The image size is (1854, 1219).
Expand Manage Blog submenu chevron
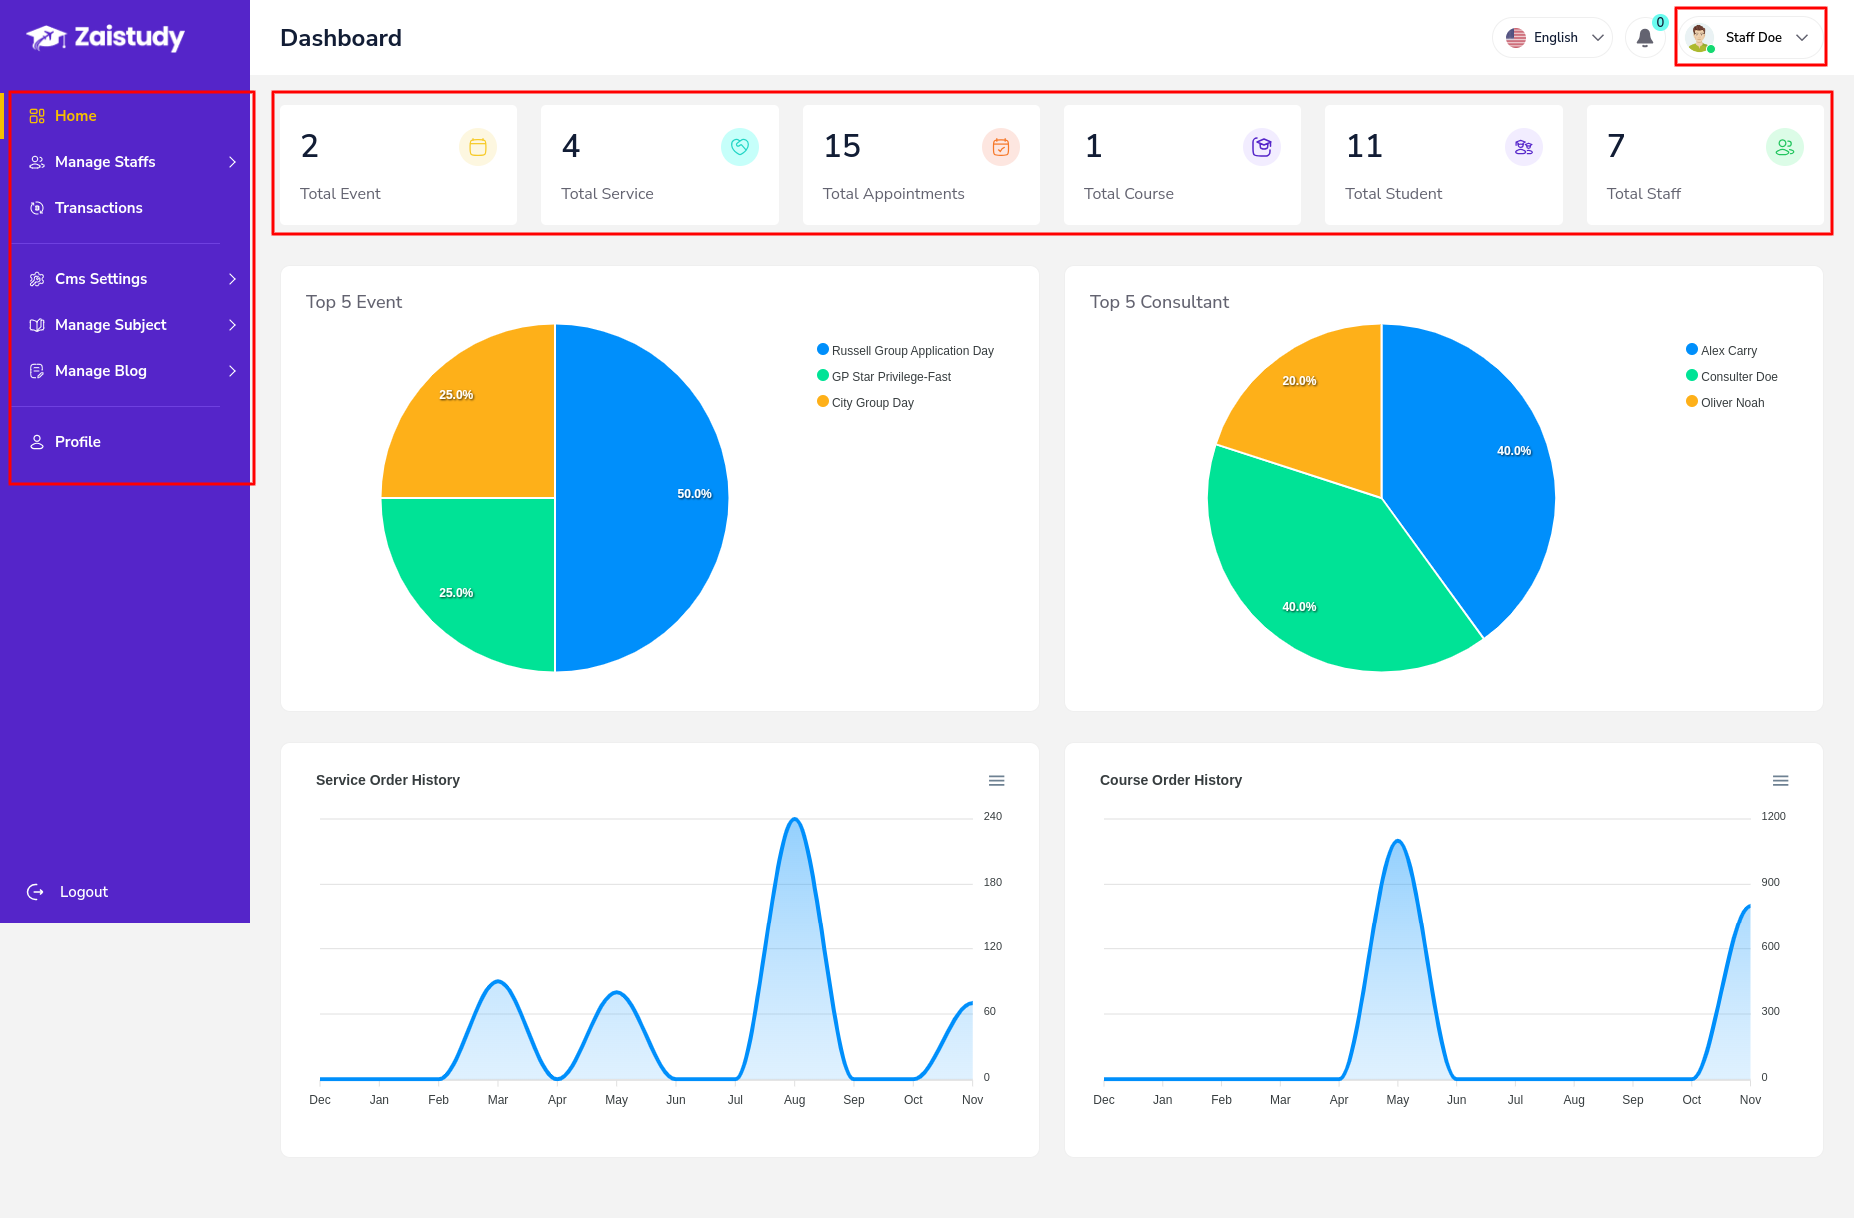tap(232, 371)
